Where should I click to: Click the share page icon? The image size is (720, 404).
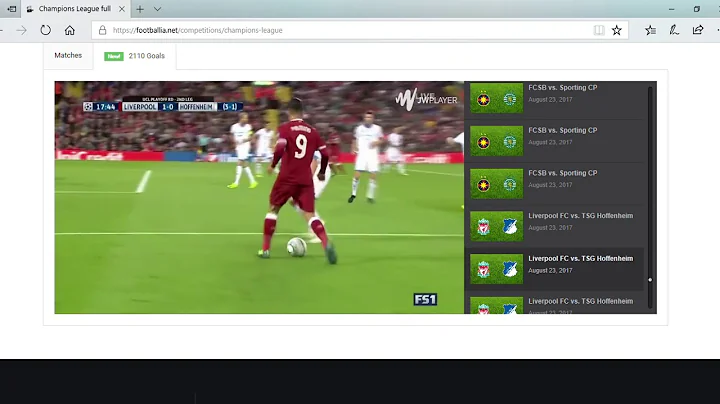click(x=698, y=30)
